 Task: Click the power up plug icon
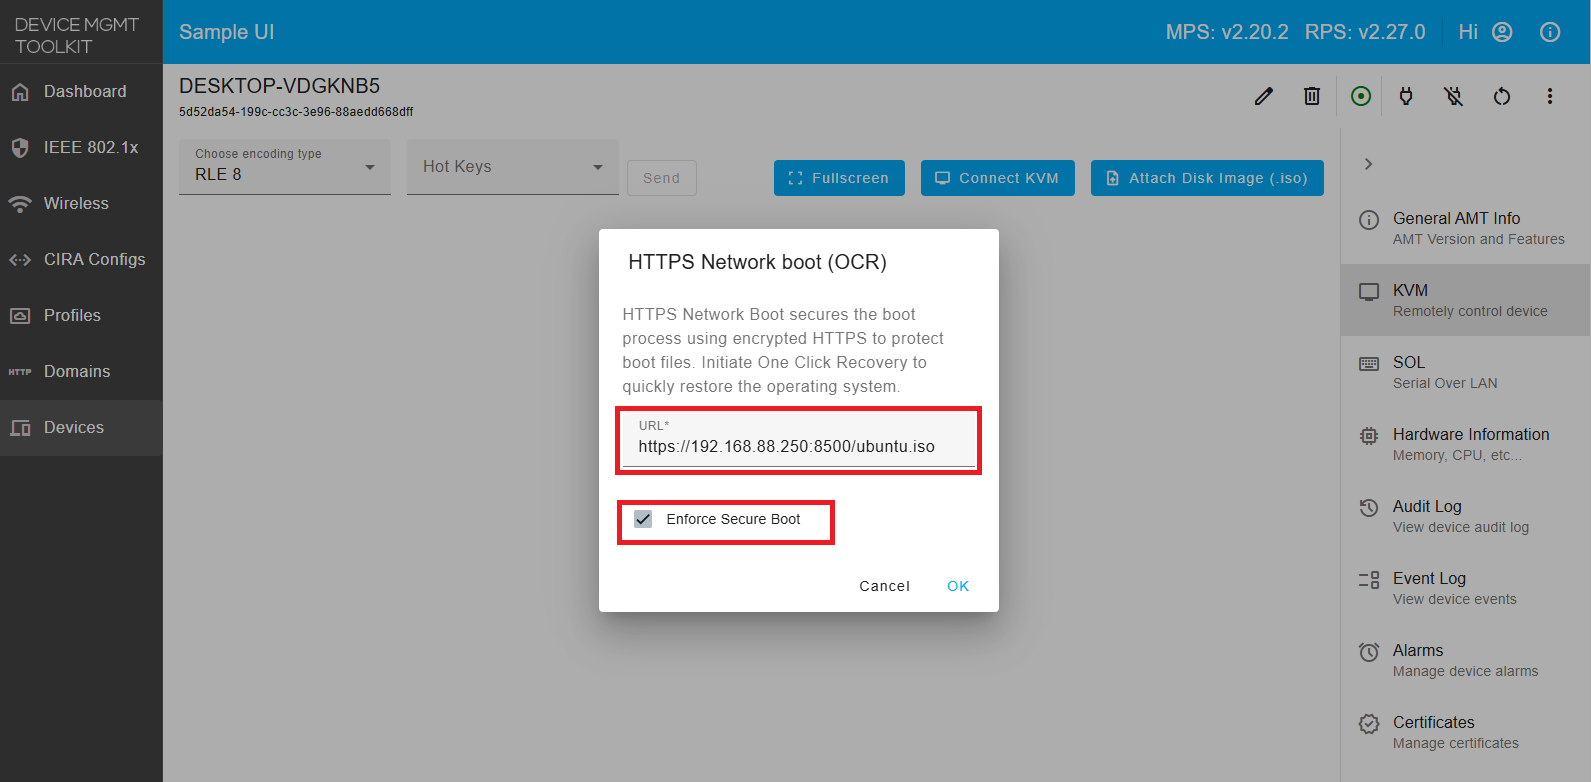1406,96
